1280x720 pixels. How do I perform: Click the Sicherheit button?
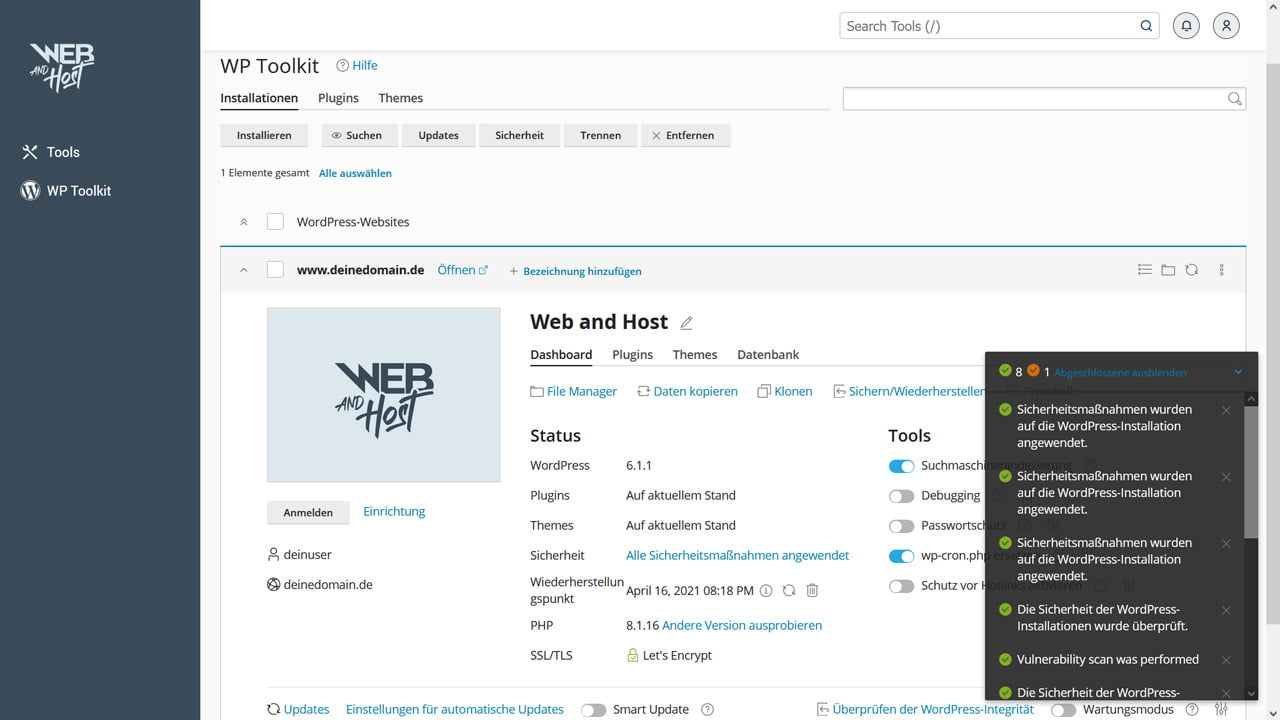pos(519,135)
